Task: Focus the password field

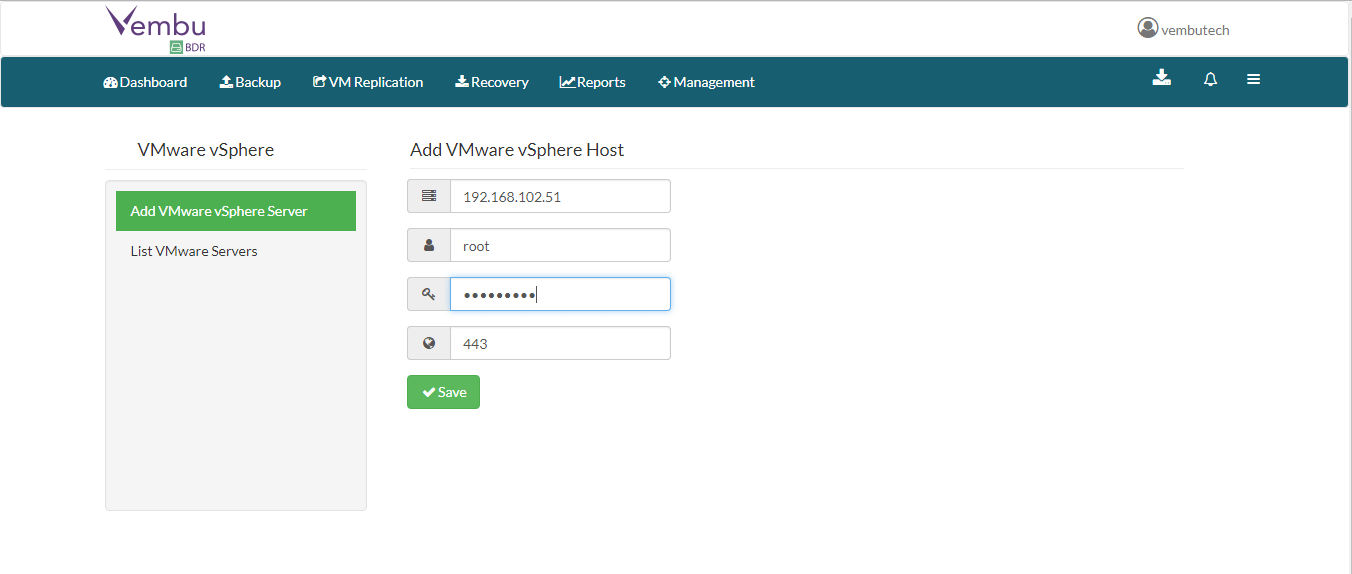Action: point(560,294)
